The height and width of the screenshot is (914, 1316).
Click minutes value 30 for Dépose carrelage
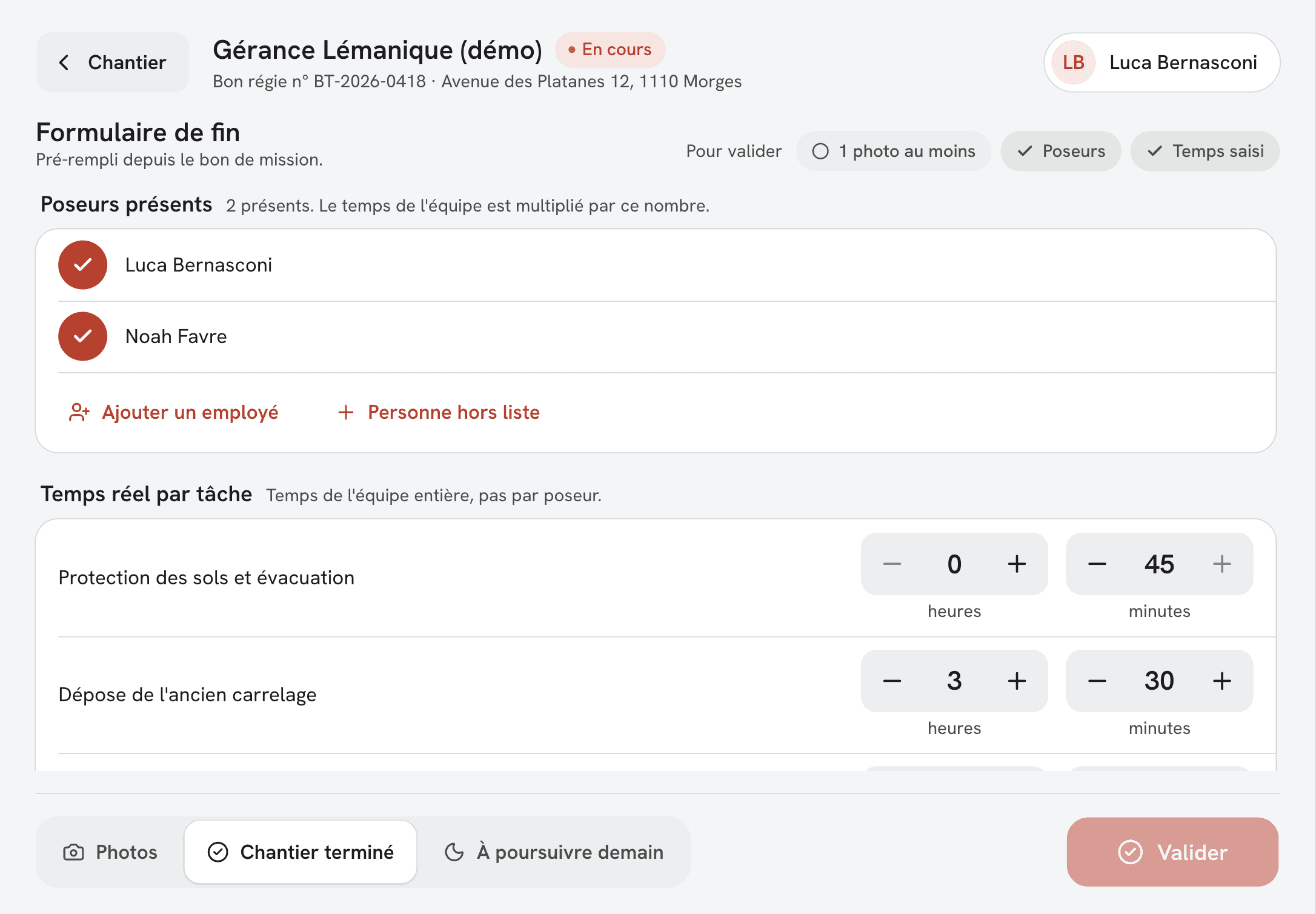tap(1160, 681)
